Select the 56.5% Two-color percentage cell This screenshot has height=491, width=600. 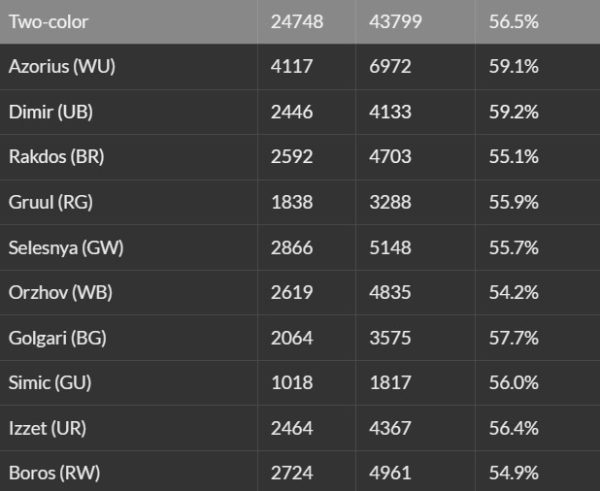click(x=515, y=21)
